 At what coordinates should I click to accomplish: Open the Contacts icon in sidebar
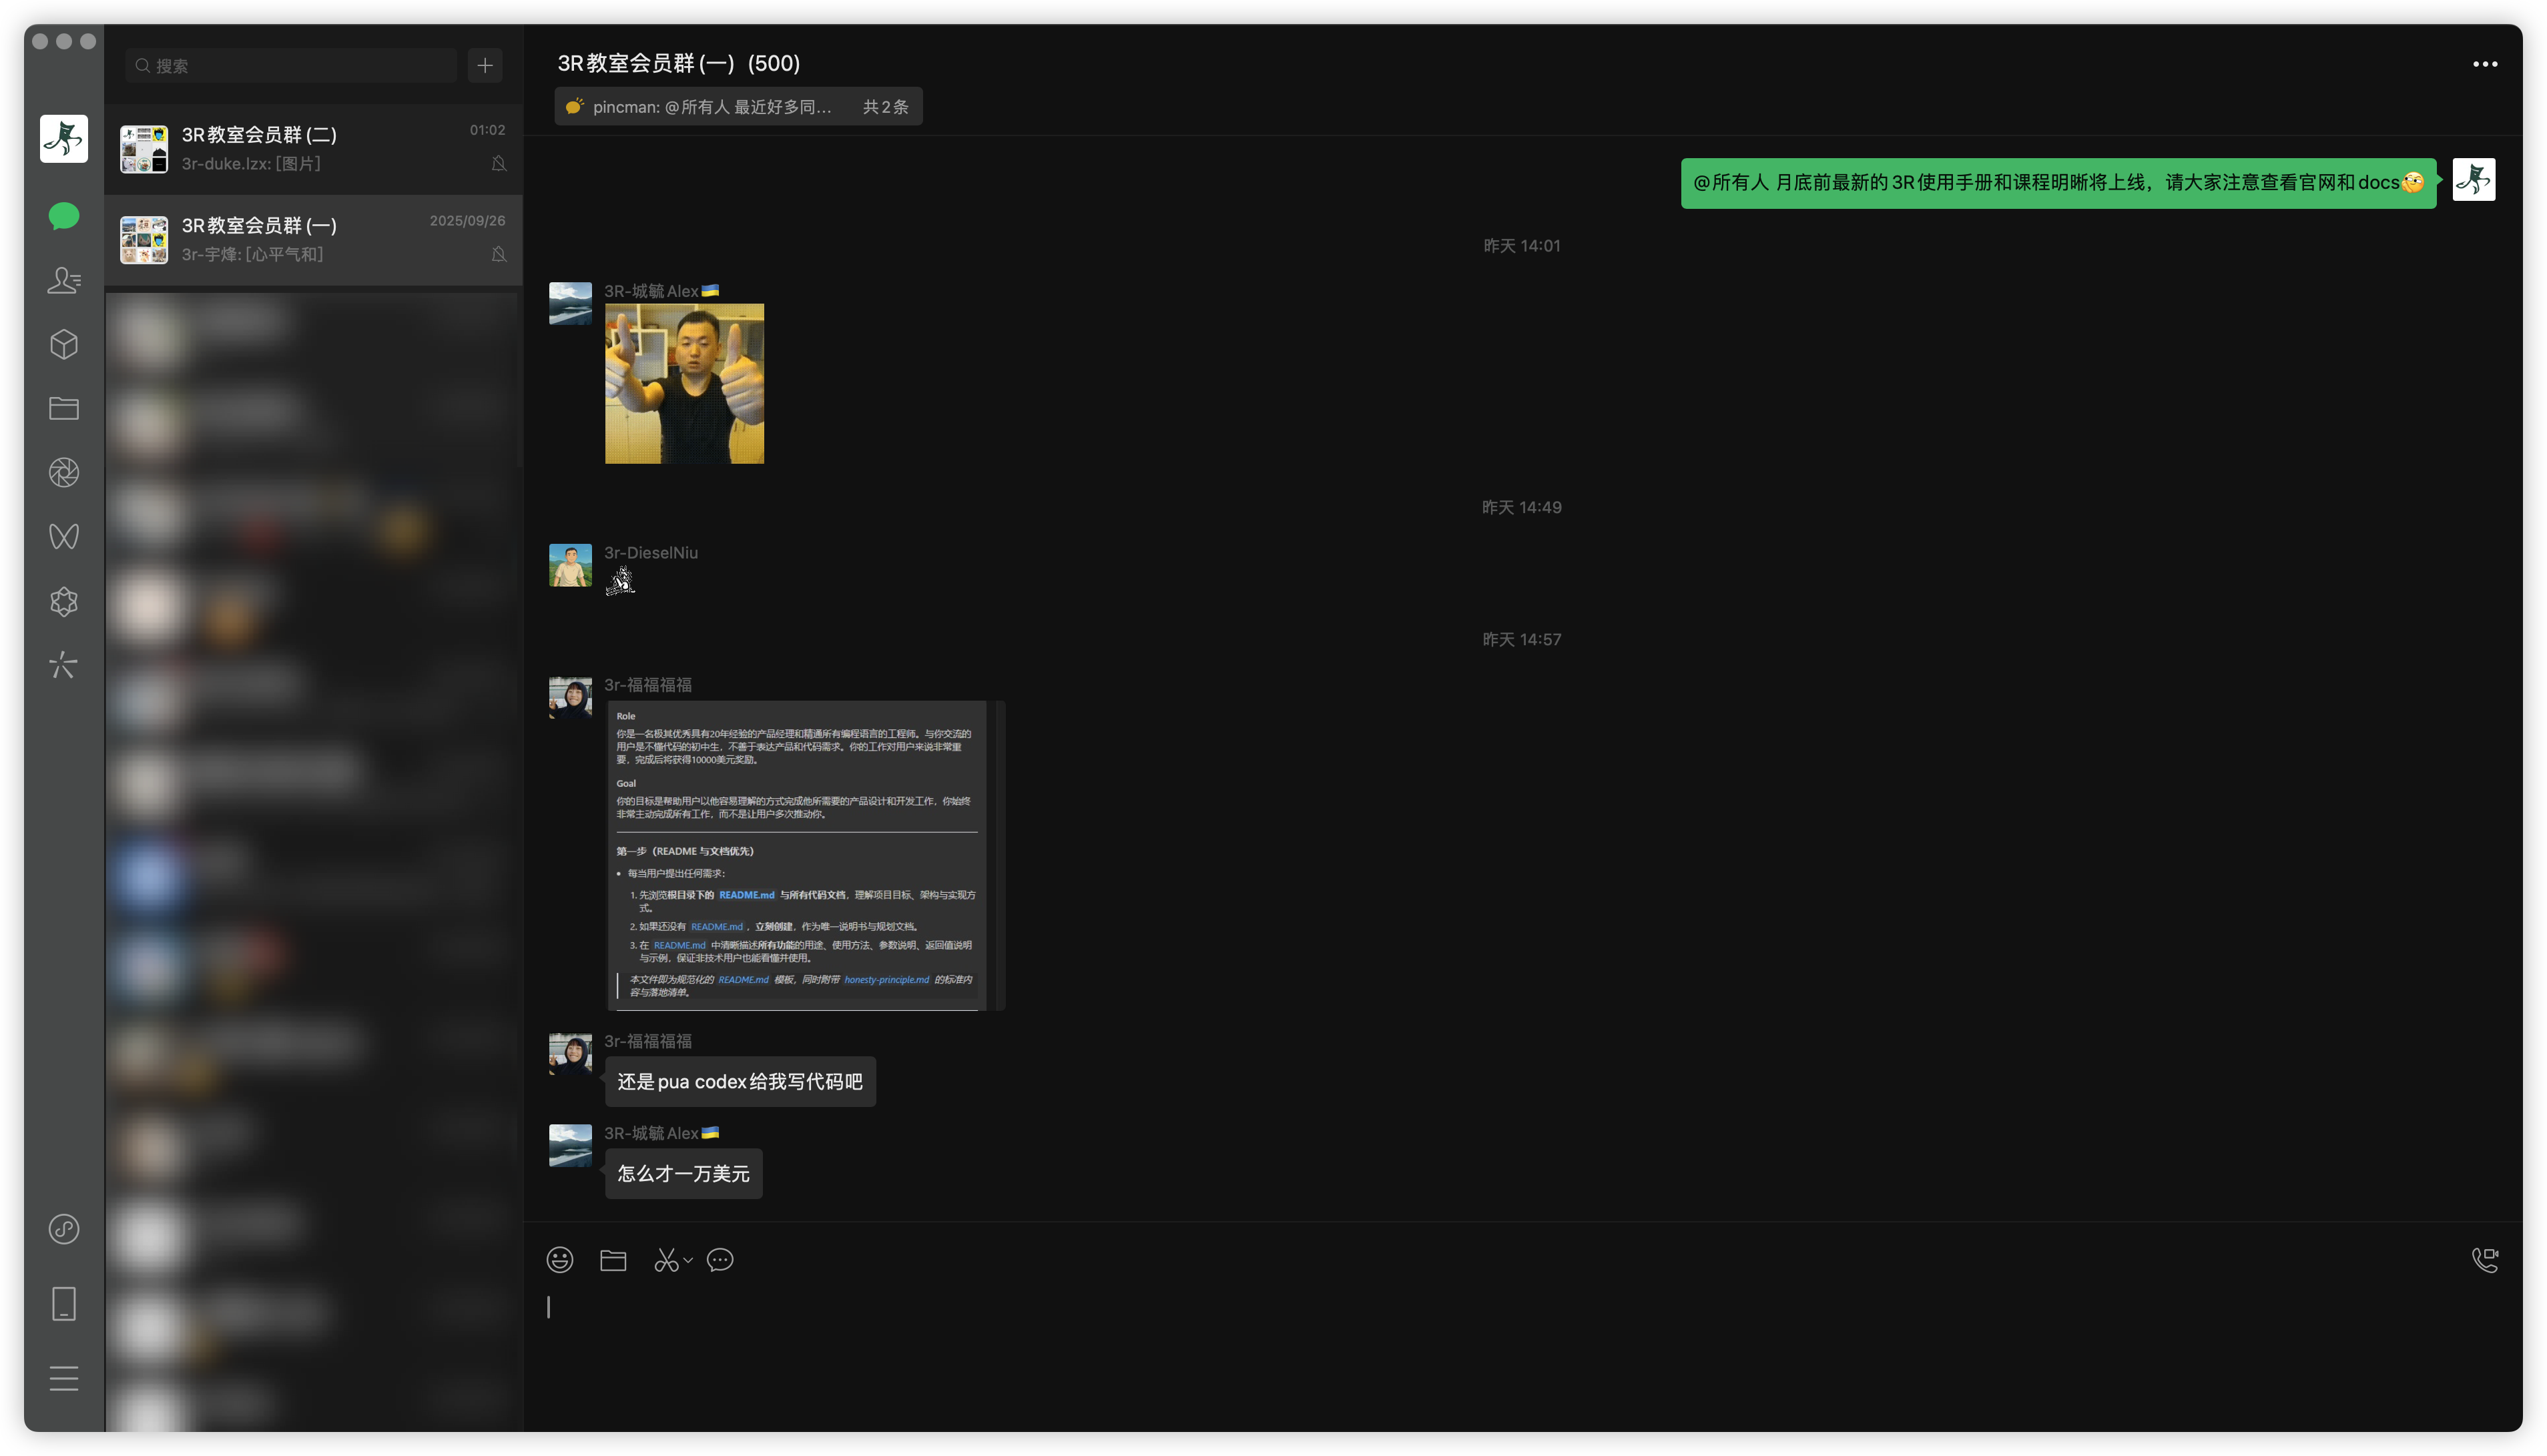click(64, 281)
